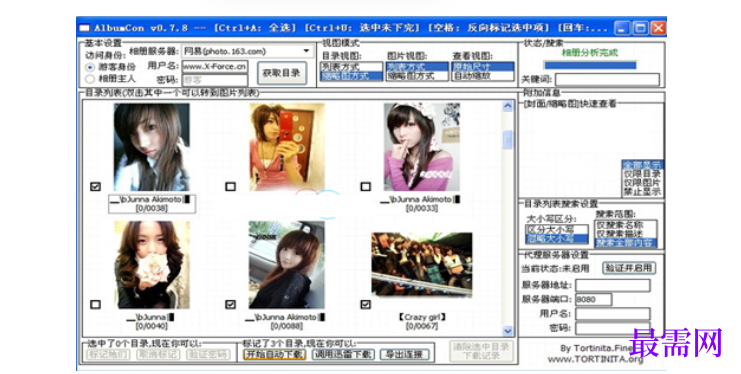Click the 当前状态:未启用 proxy status text

tap(555, 268)
